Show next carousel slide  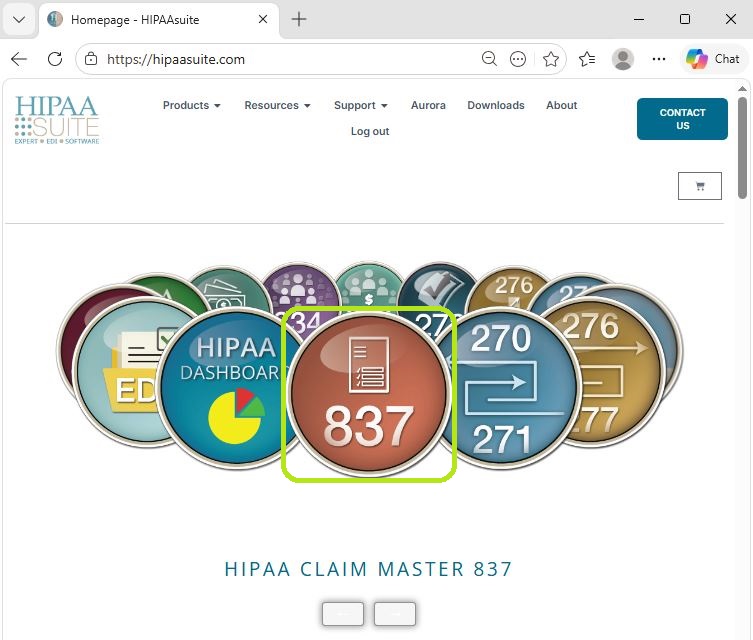pyautogui.click(x=395, y=614)
